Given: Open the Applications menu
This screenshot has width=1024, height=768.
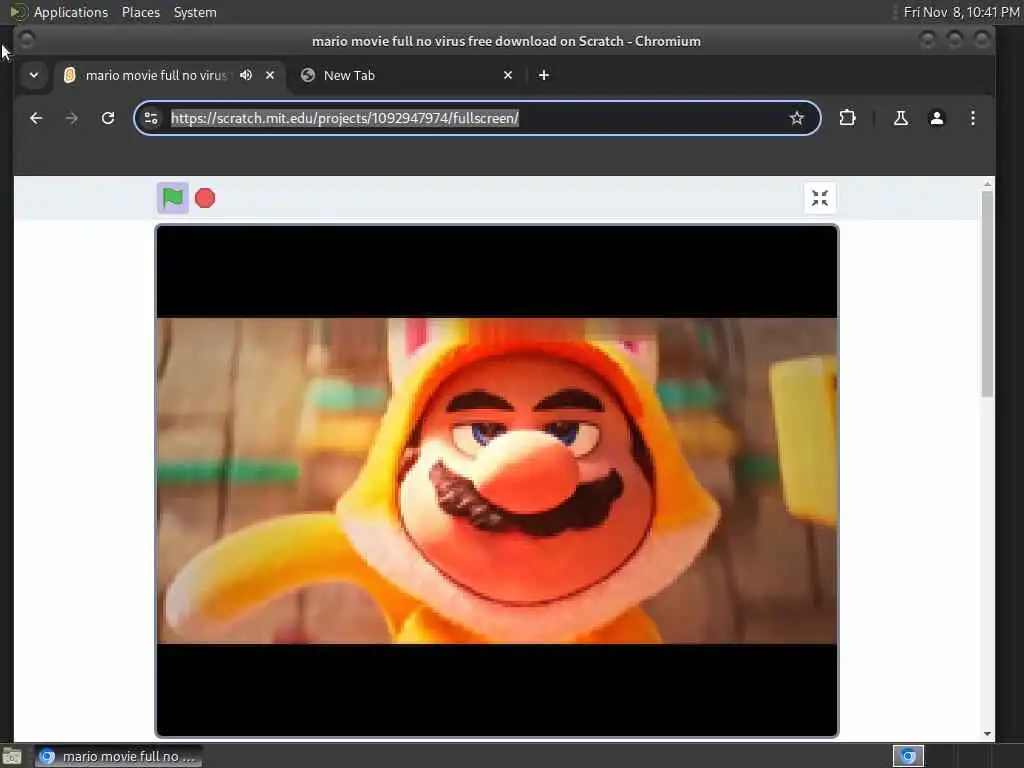Looking at the screenshot, I should click(71, 12).
